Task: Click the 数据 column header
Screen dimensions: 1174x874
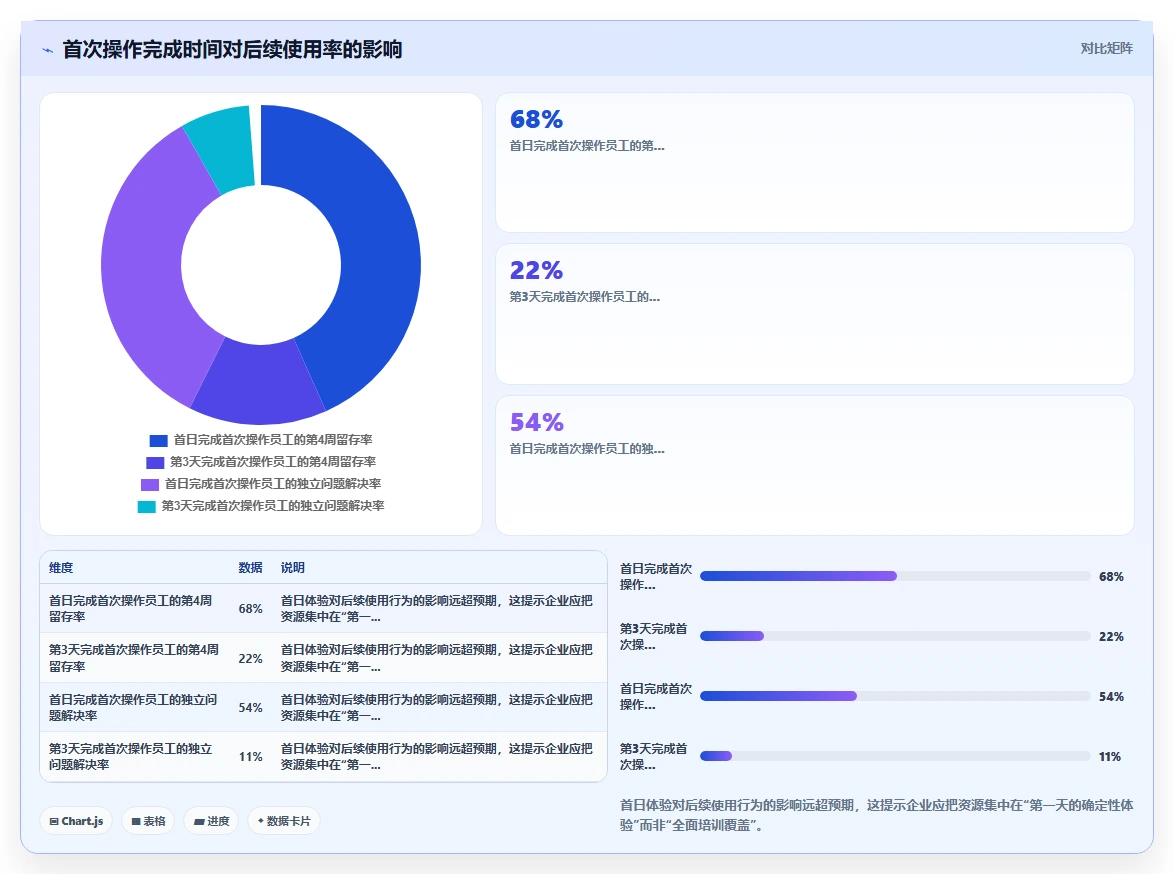Action: (250, 568)
